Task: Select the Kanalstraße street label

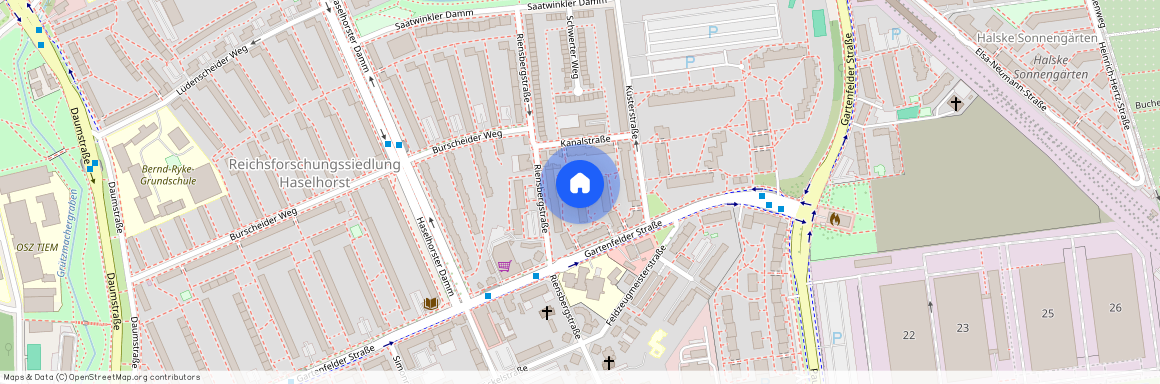Action: [585, 141]
